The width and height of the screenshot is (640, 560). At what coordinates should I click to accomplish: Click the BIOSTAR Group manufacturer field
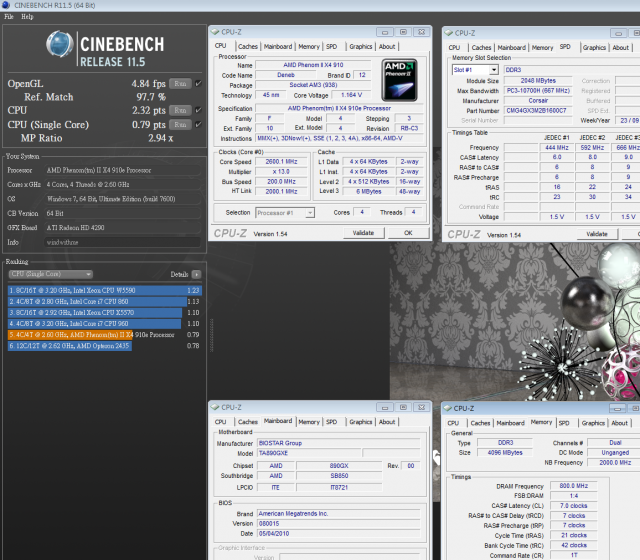(338, 443)
